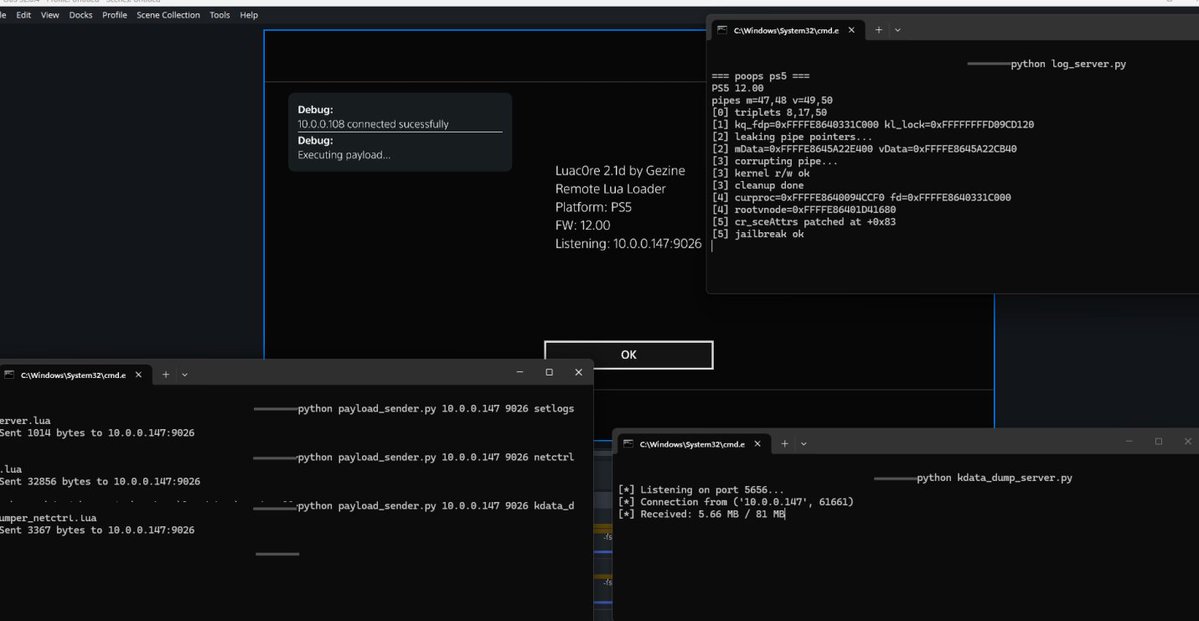Click '[*] Listening on port 5656...' line
Viewport: 1199px width, 621px height.
(x=701, y=490)
